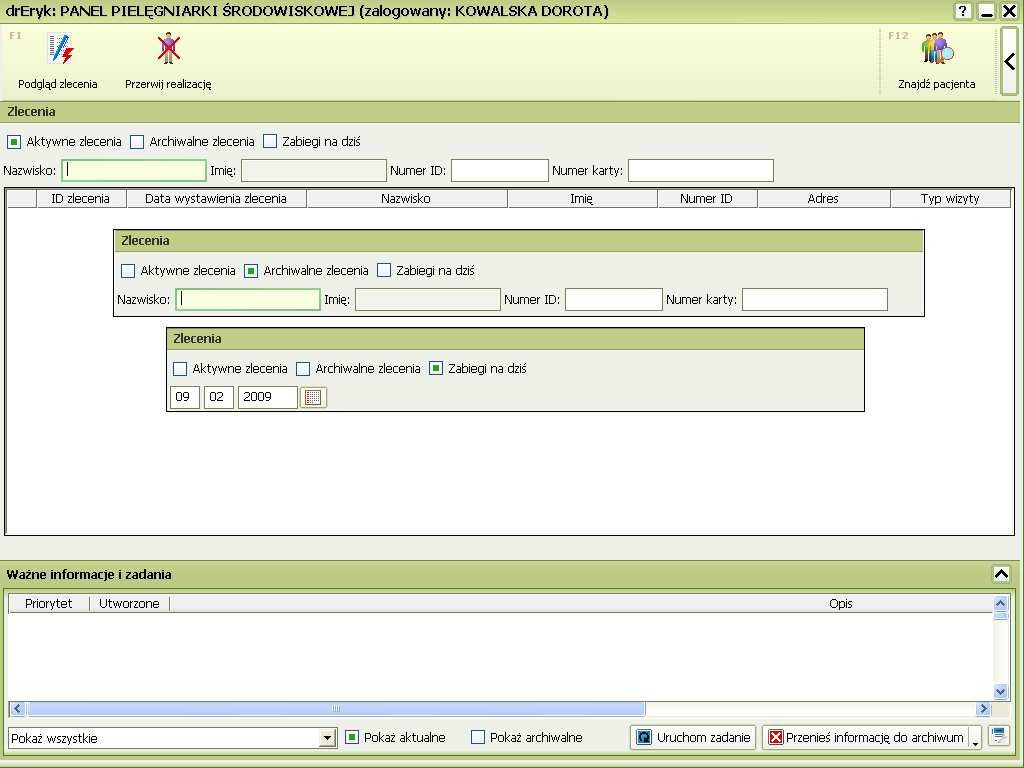Click Przenieś informację do archiwum button

point(866,737)
